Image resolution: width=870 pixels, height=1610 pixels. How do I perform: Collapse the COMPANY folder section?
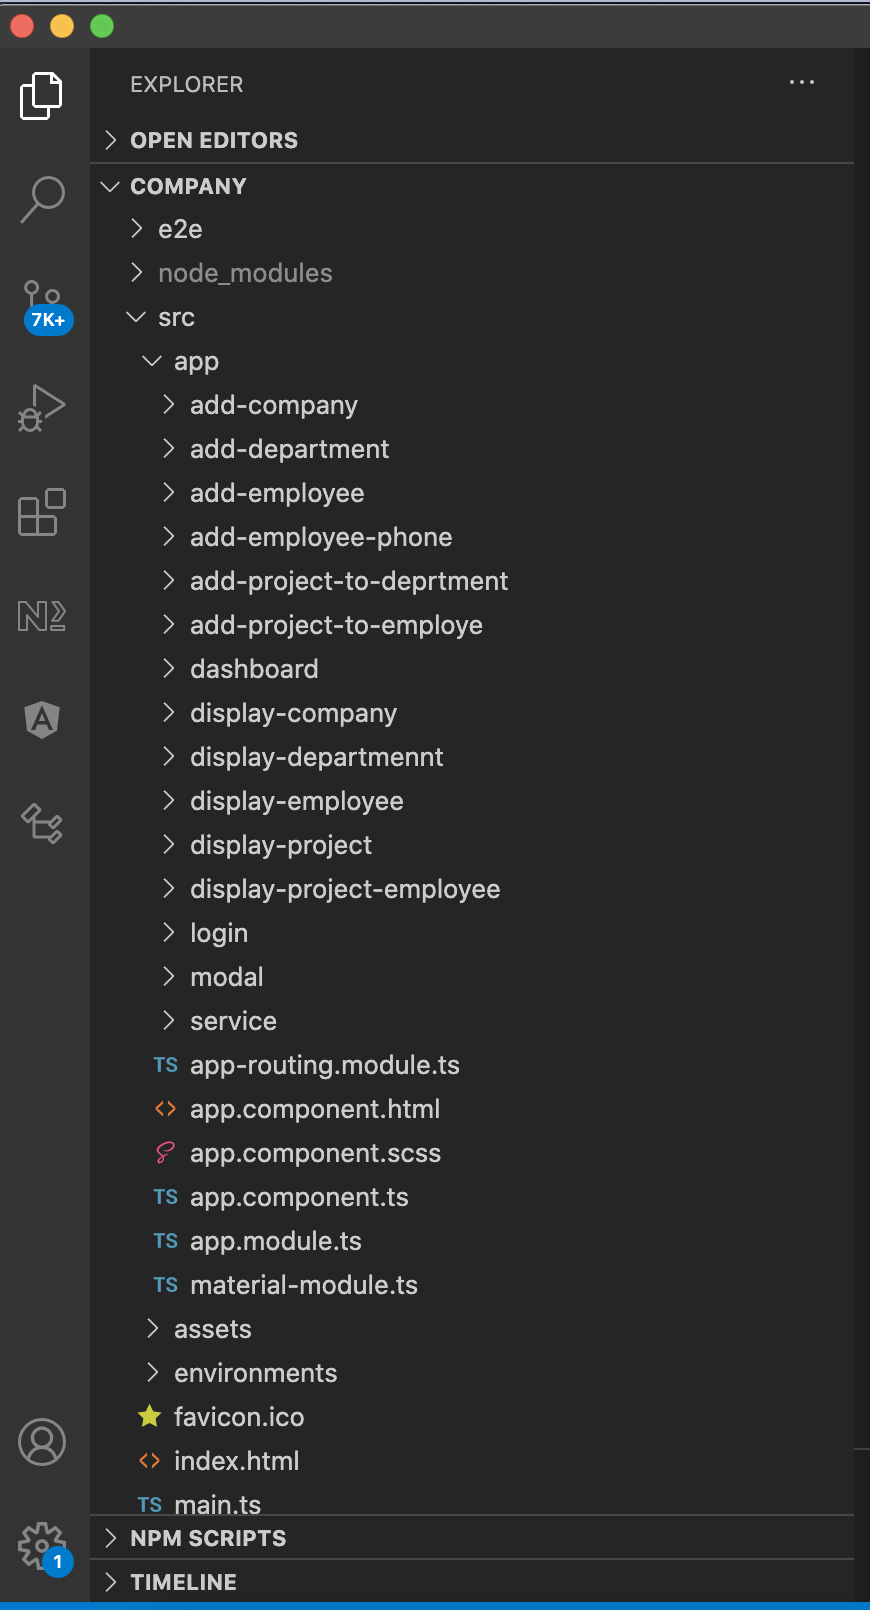pos(188,186)
